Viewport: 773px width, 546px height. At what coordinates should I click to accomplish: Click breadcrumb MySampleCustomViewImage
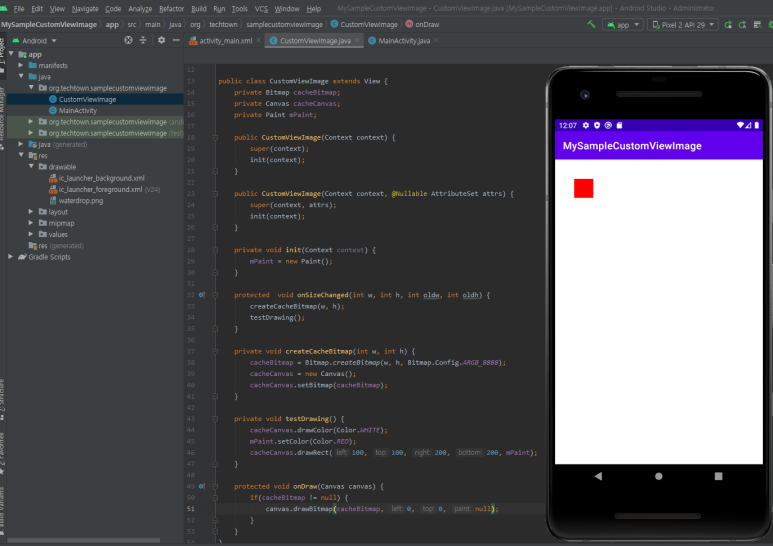click(x=49, y=25)
